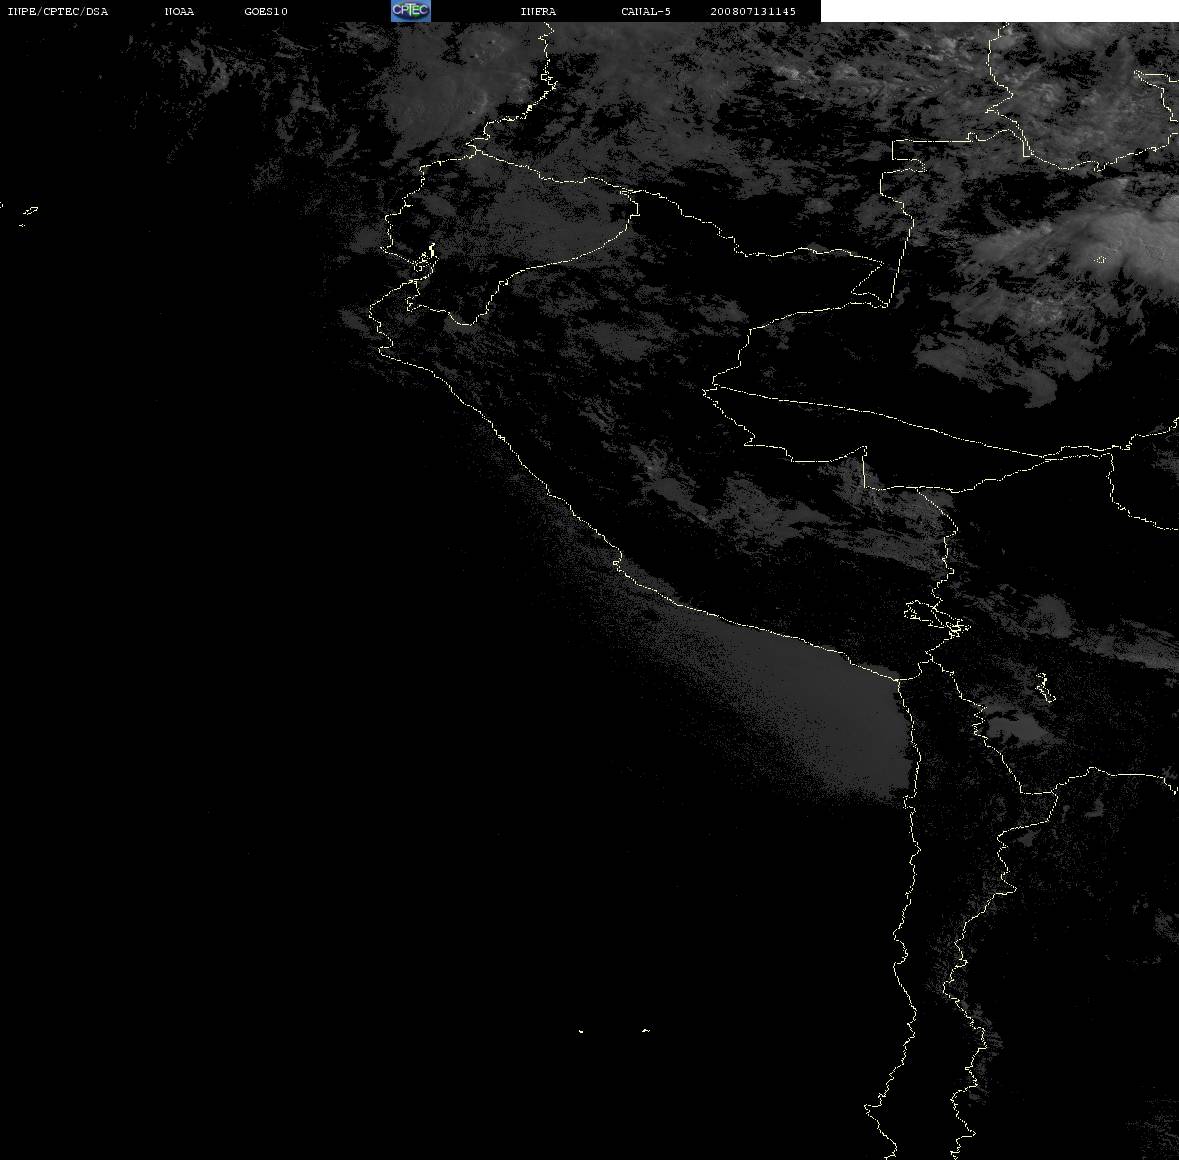1179x1160 pixels.
Task: Click the CPTEC logo in header
Action: click(x=411, y=11)
